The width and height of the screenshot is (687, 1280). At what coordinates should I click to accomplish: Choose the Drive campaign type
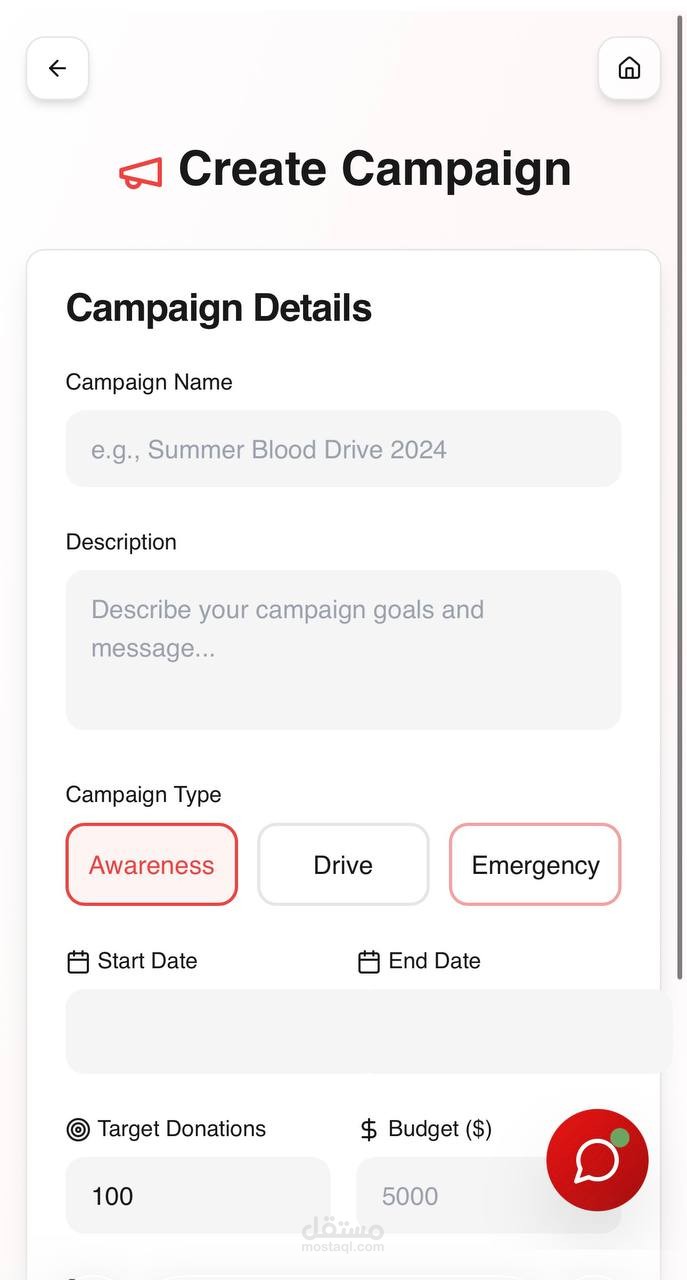click(343, 865)
